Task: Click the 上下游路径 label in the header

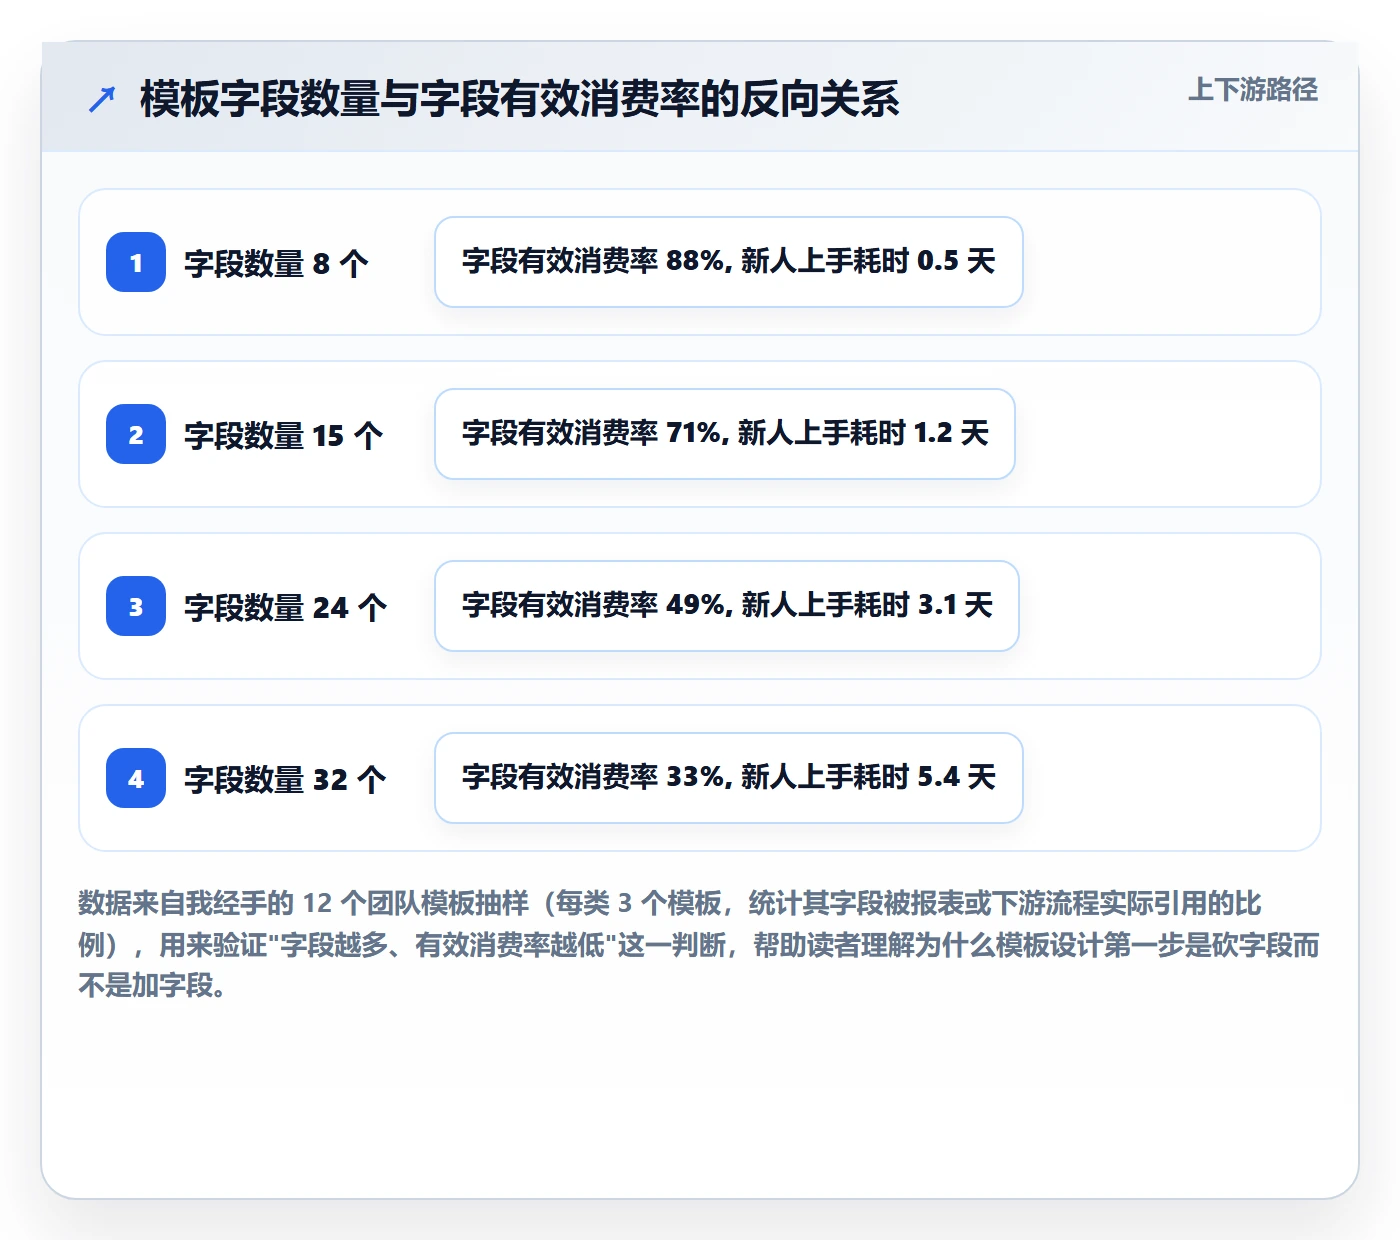Action: pyautogui.click(x=1253, y=90)
